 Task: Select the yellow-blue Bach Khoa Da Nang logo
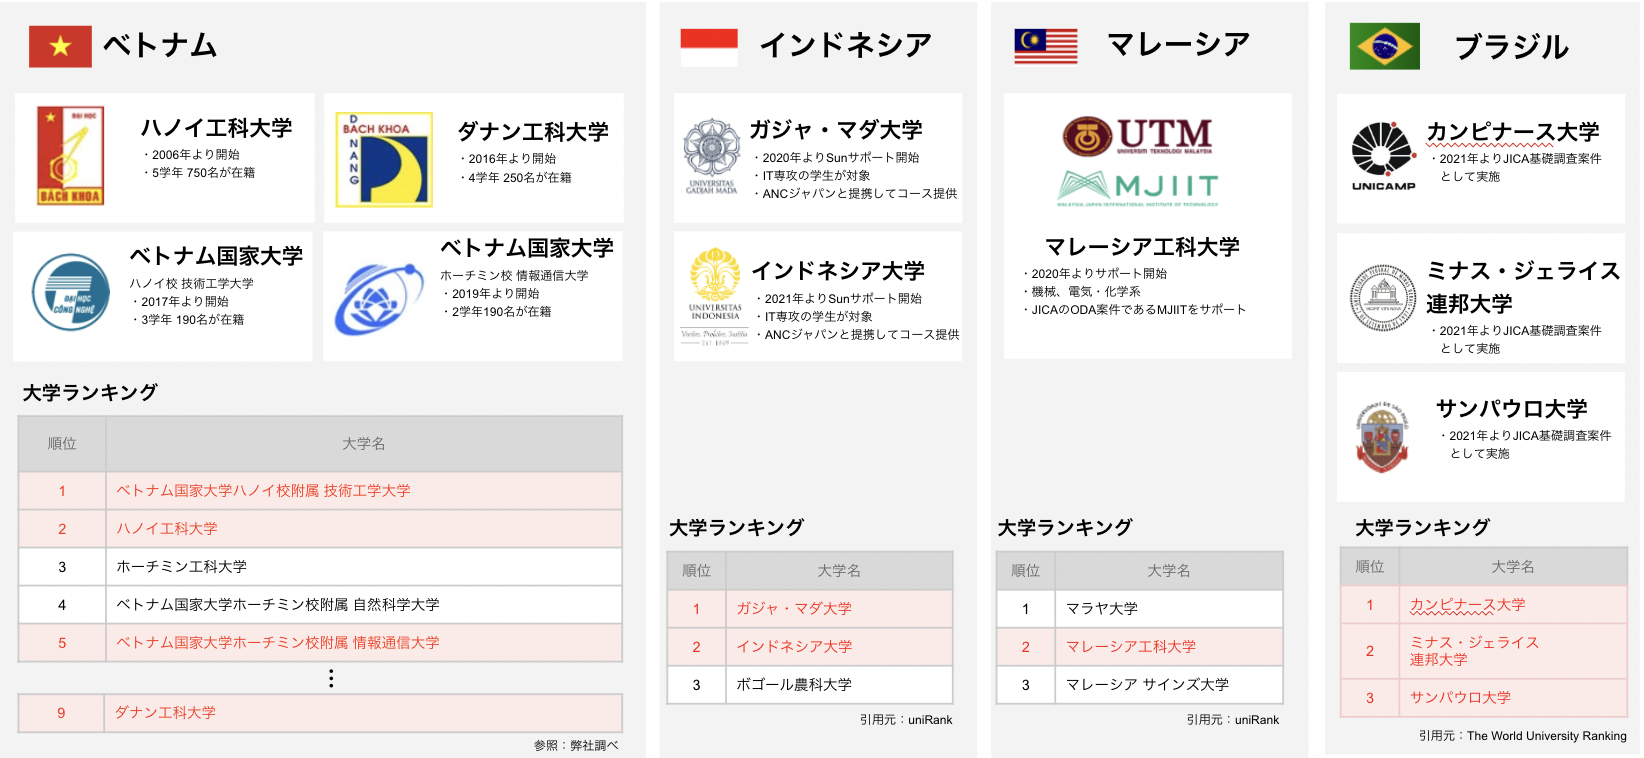384,159
